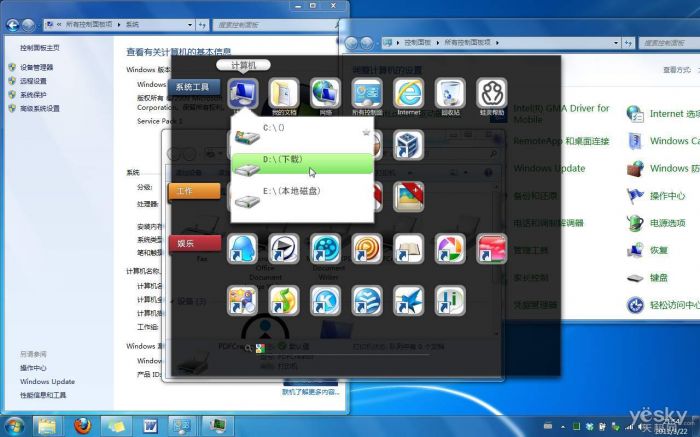Open the 回收站 recycle bin icon
This screenshot has height=437, width=700.
[x=450, y=94]
